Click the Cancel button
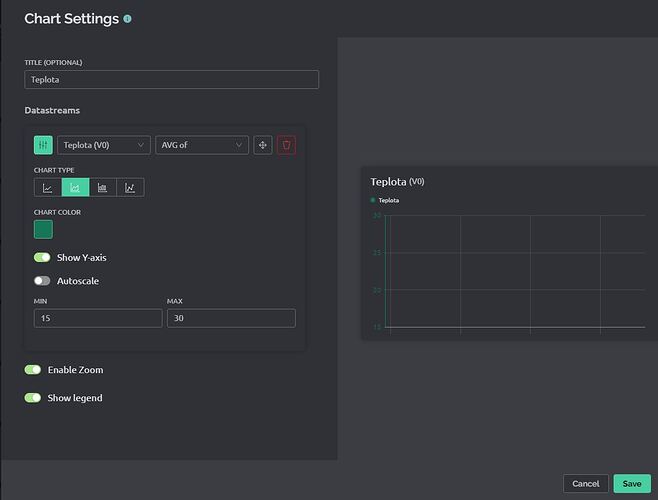The image size is (658, 500). [x=585, y=483]
